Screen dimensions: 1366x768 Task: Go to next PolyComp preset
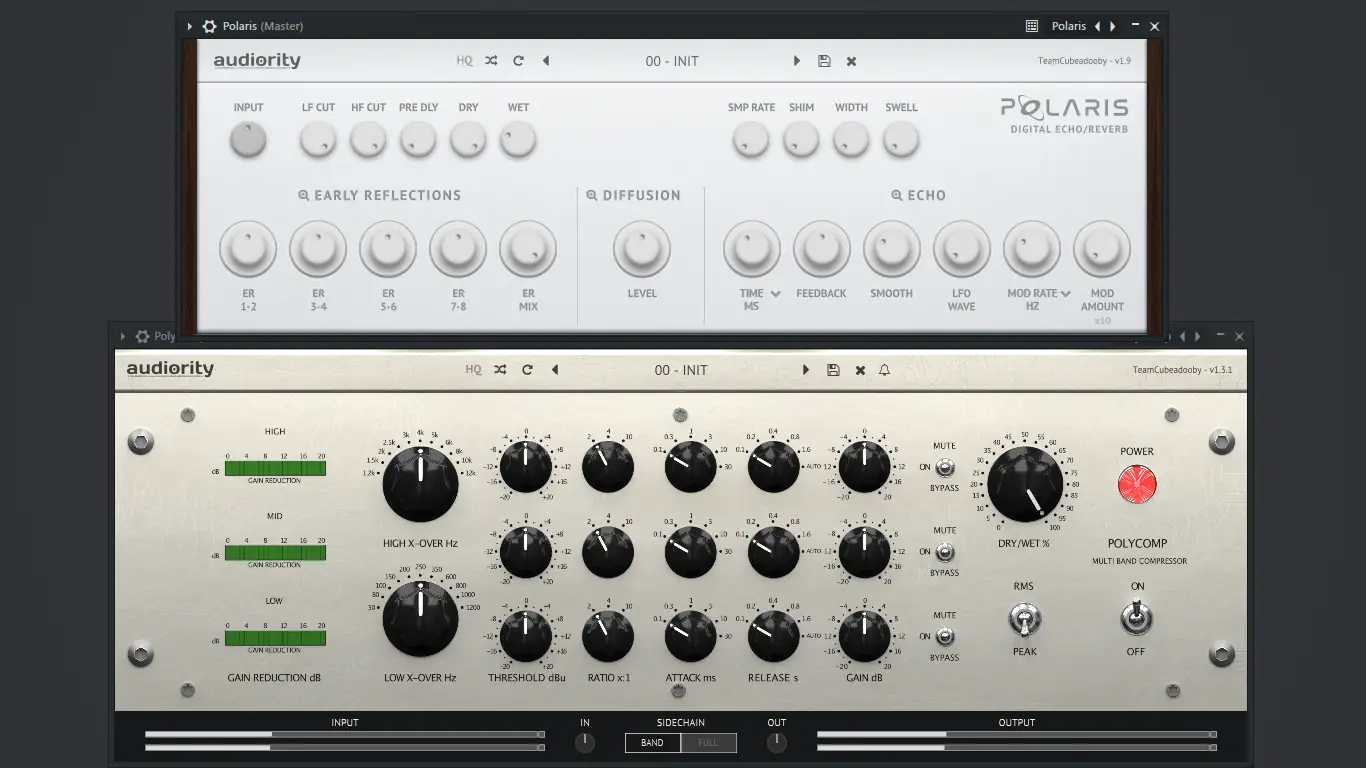pos(806,370)
